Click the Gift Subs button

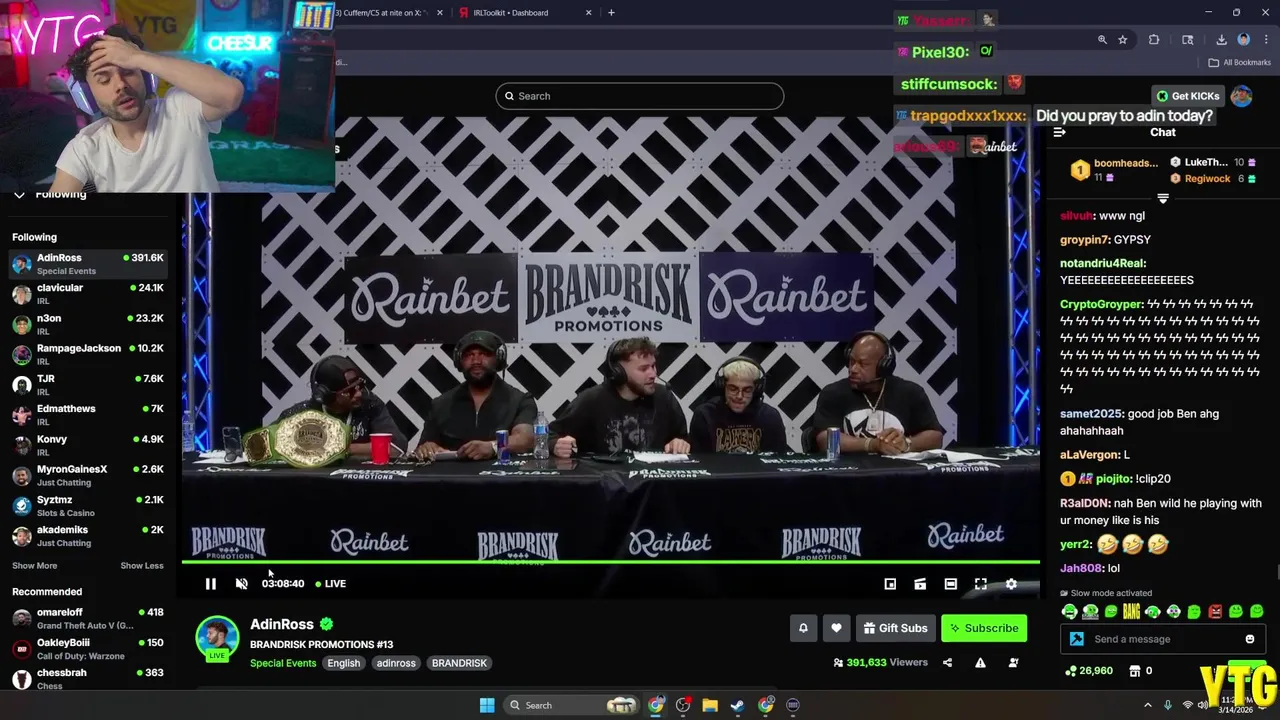(x=895, y=628)
